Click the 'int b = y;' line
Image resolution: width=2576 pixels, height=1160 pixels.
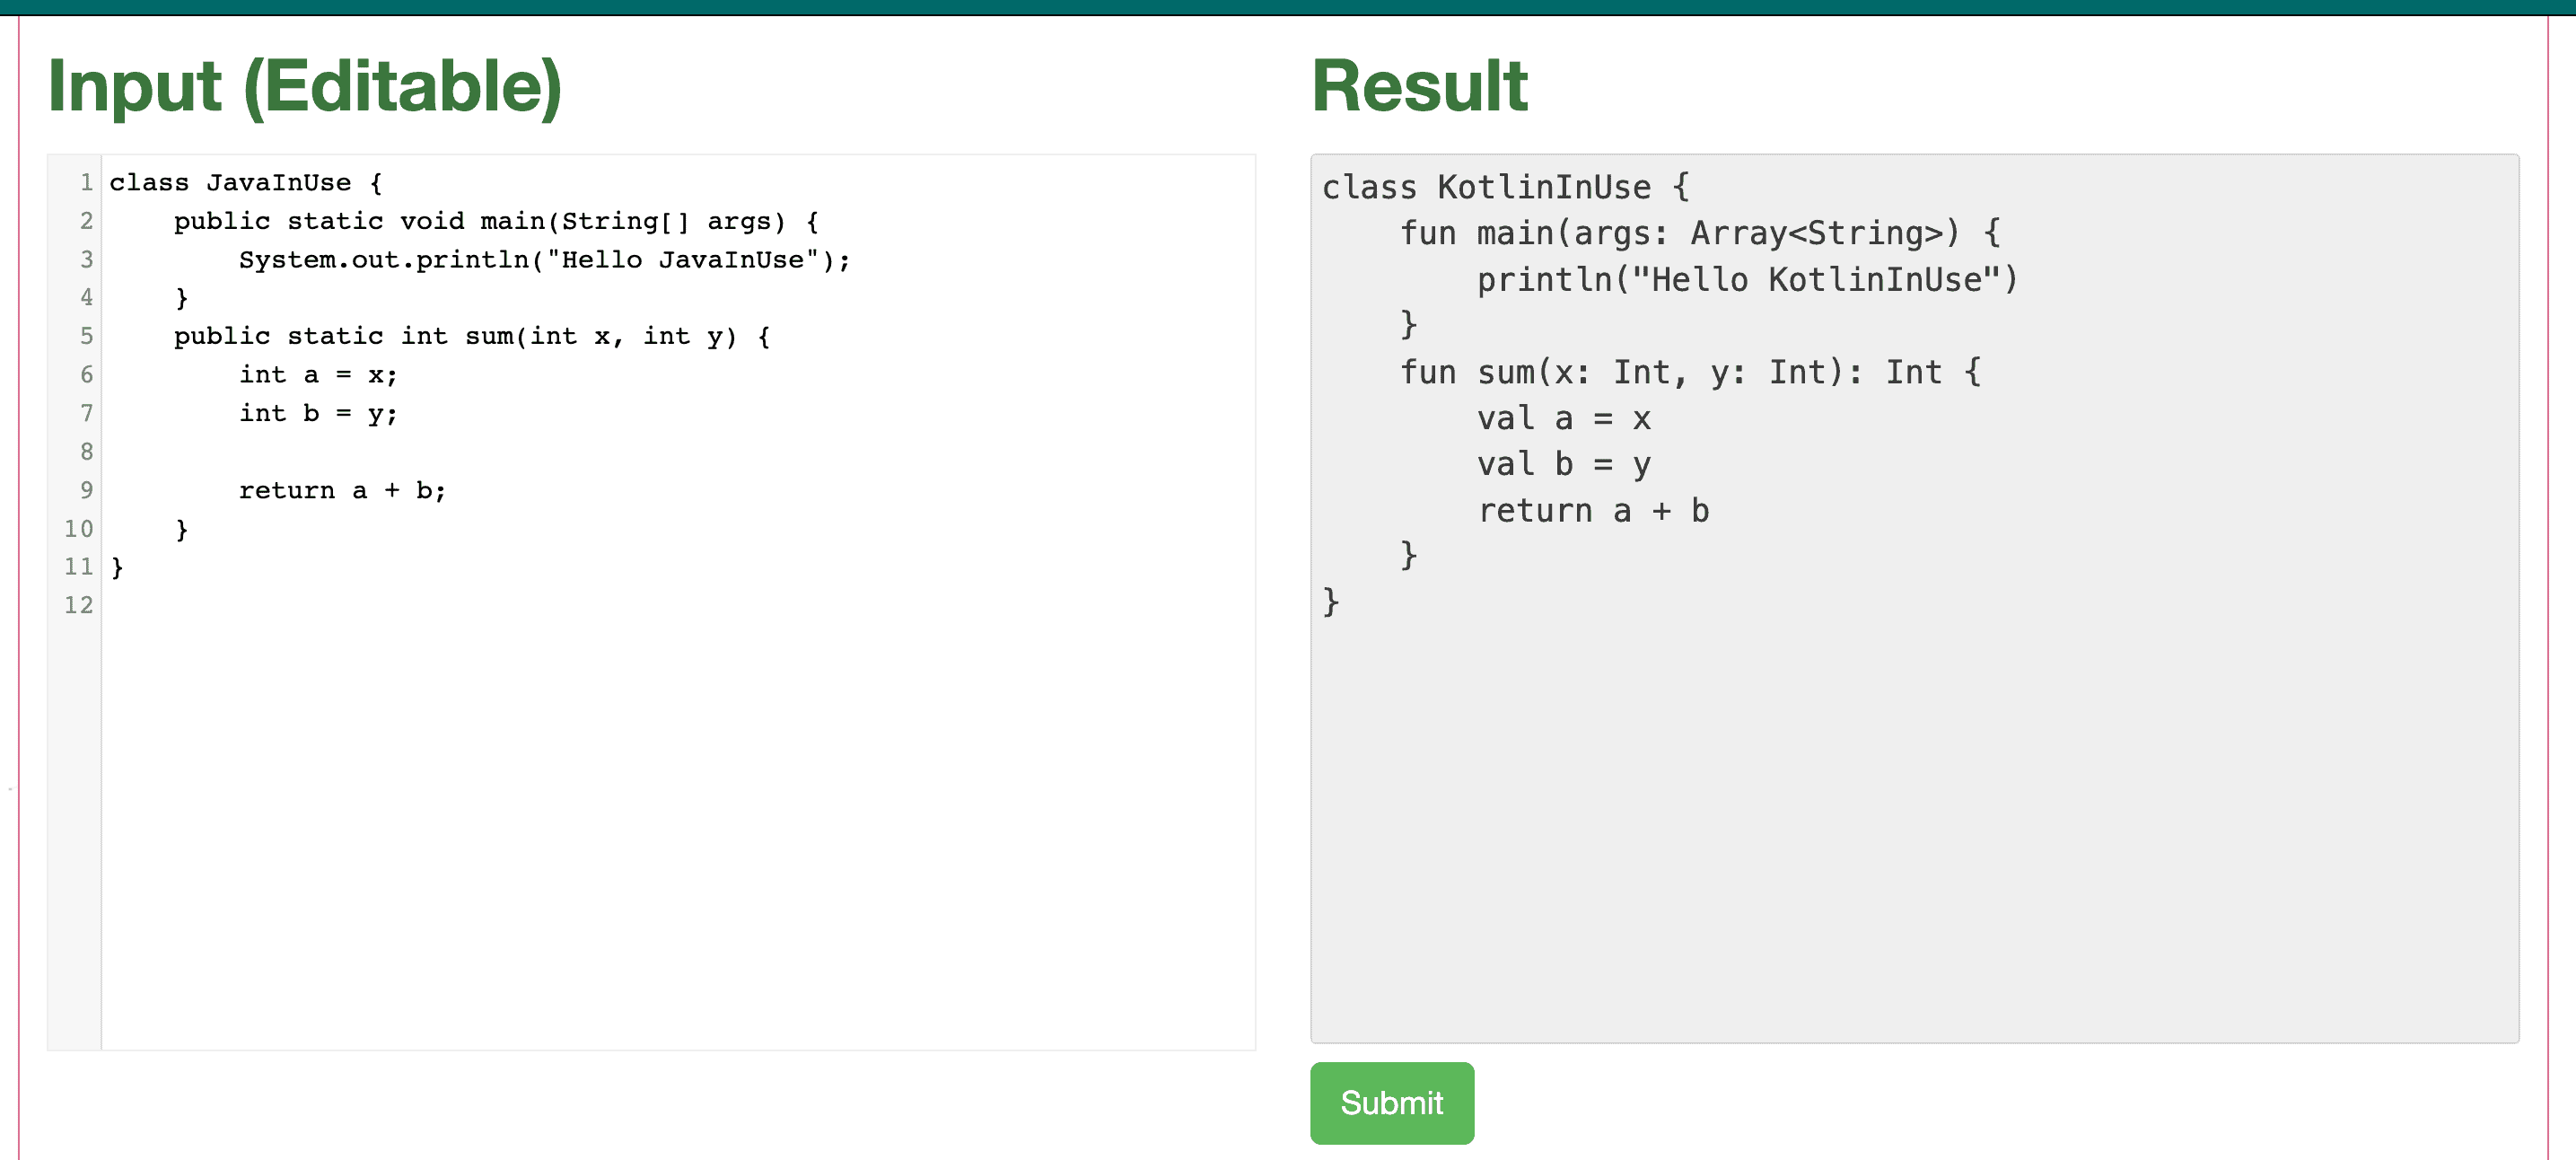[316, 413]
